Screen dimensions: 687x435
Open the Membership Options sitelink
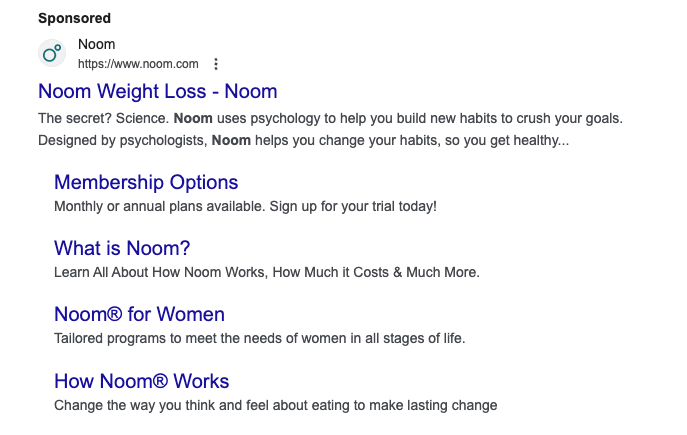pos(146,182)
